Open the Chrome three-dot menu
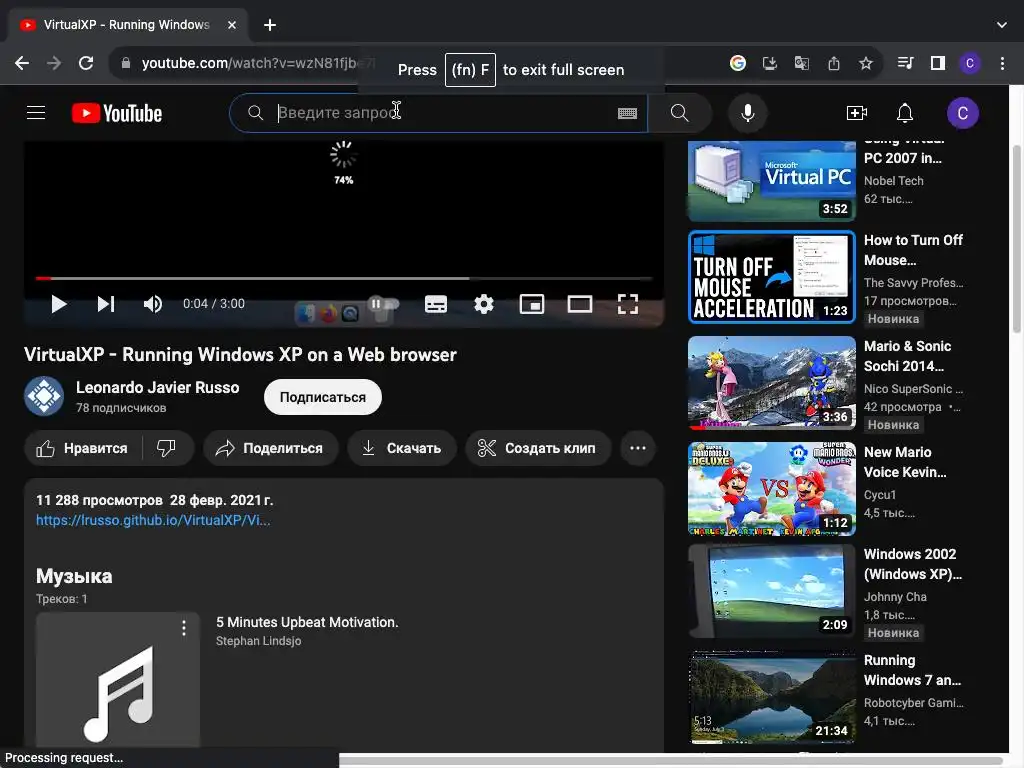The width and height of the screenshot is (1024, 768). (x=1002, y=63)
